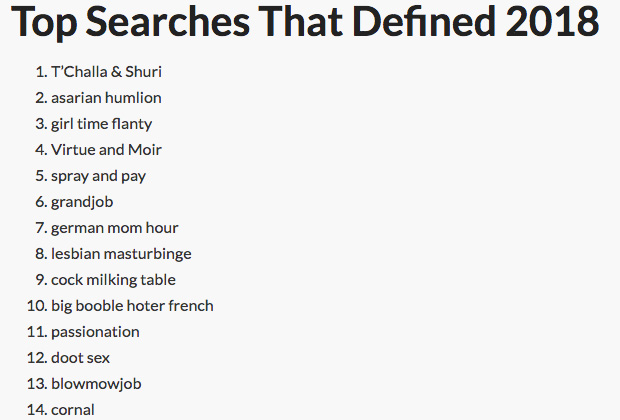620x420 pixels.
Task: Pick the 'spray and pay' entry
Action: click(x=99, y=176)
